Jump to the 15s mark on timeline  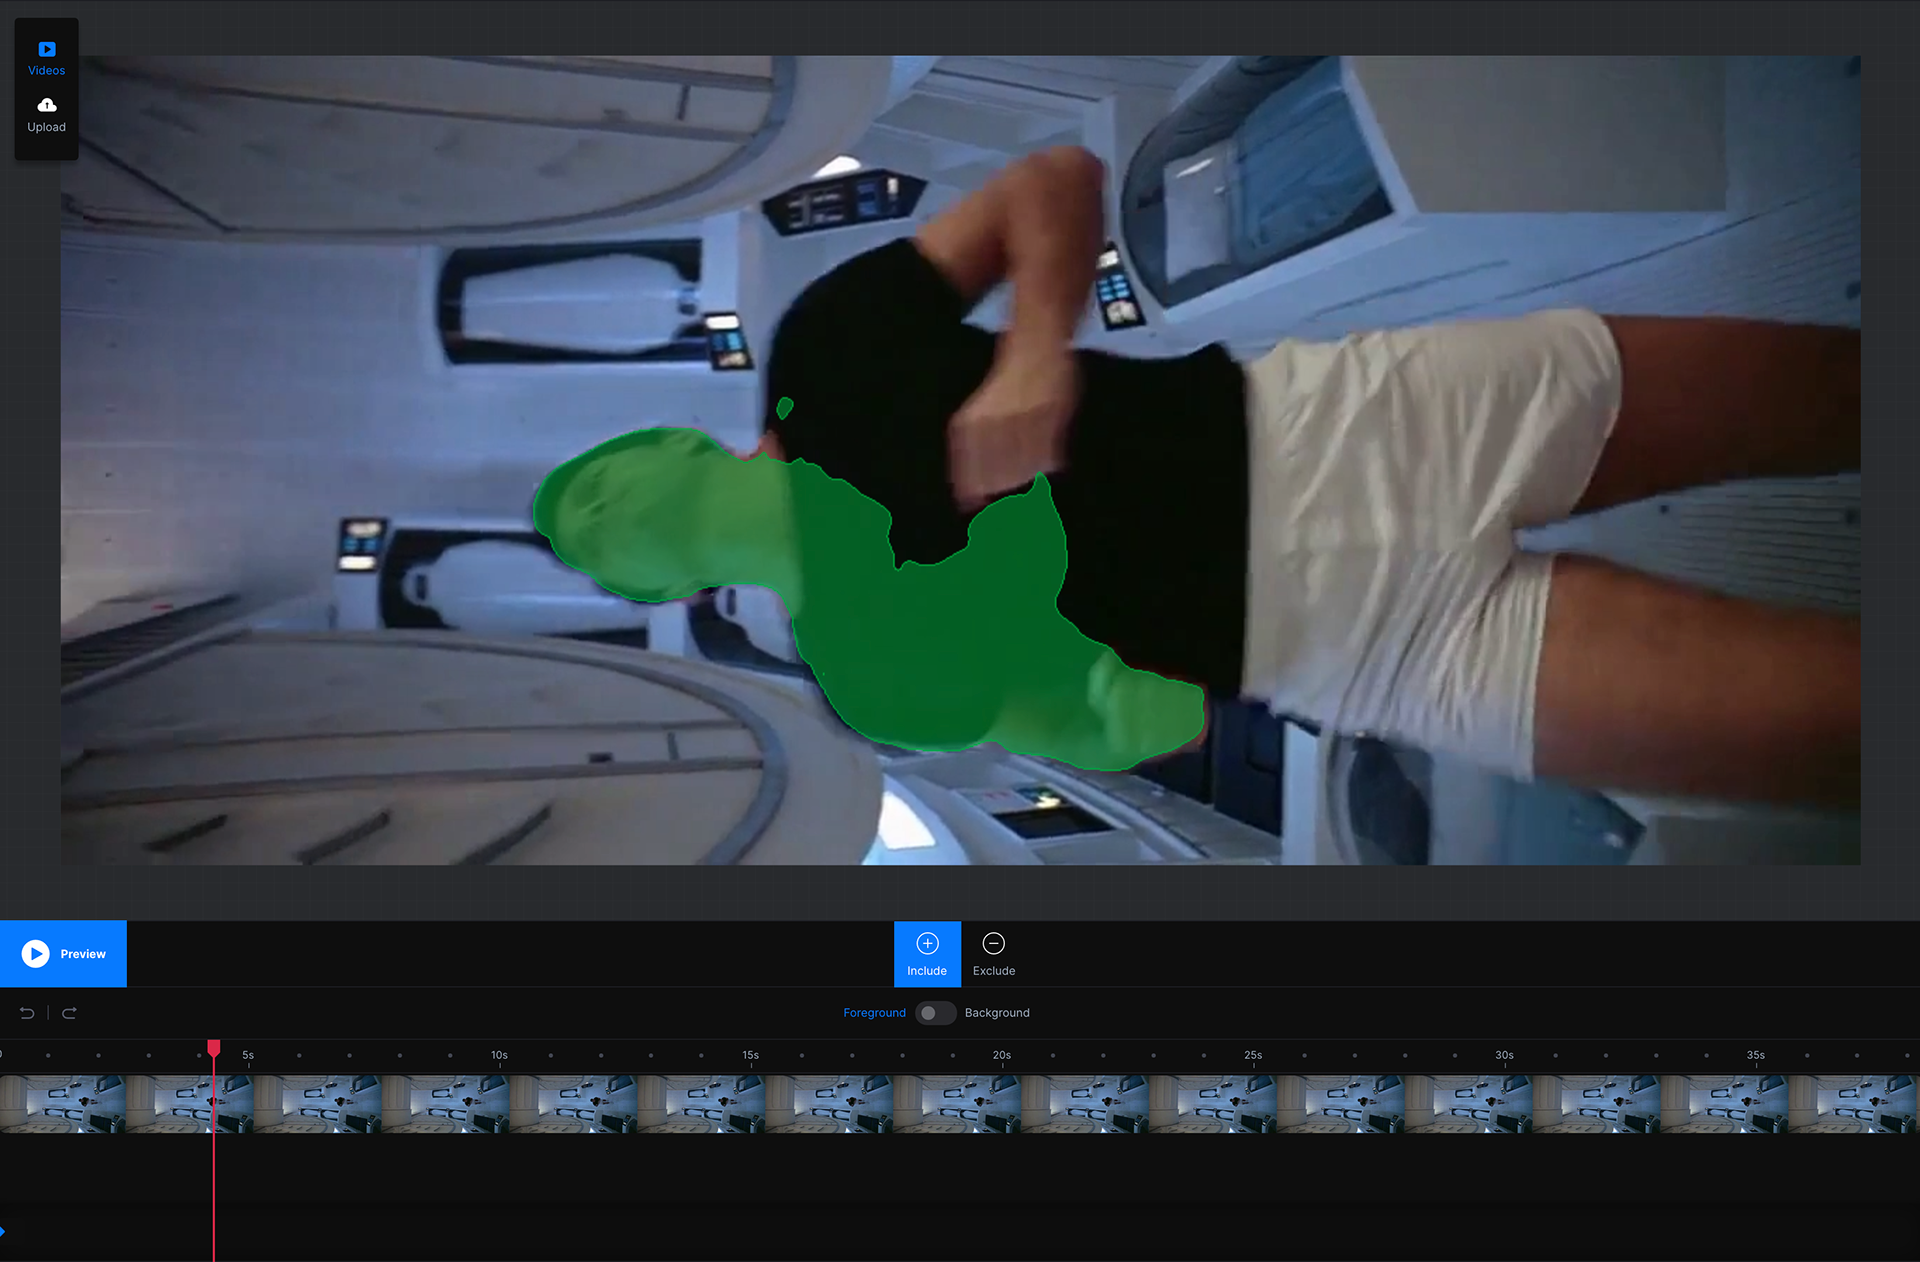point(750,1055)
